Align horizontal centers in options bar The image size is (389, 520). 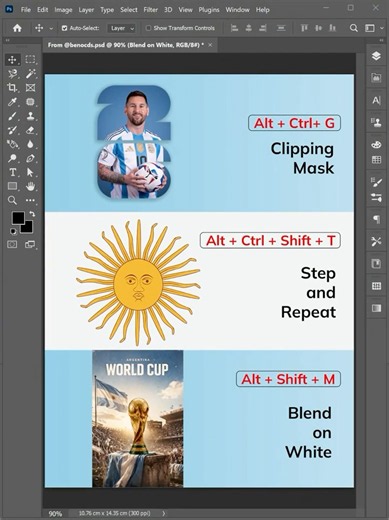(x=248, y=28)
